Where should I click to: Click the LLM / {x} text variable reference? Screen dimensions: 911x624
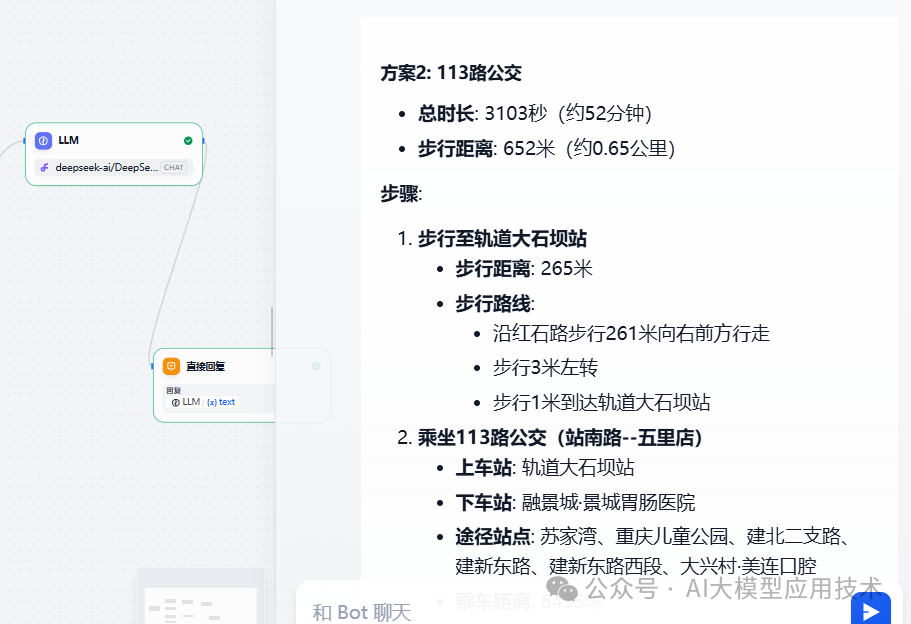(x=200, y=402)
